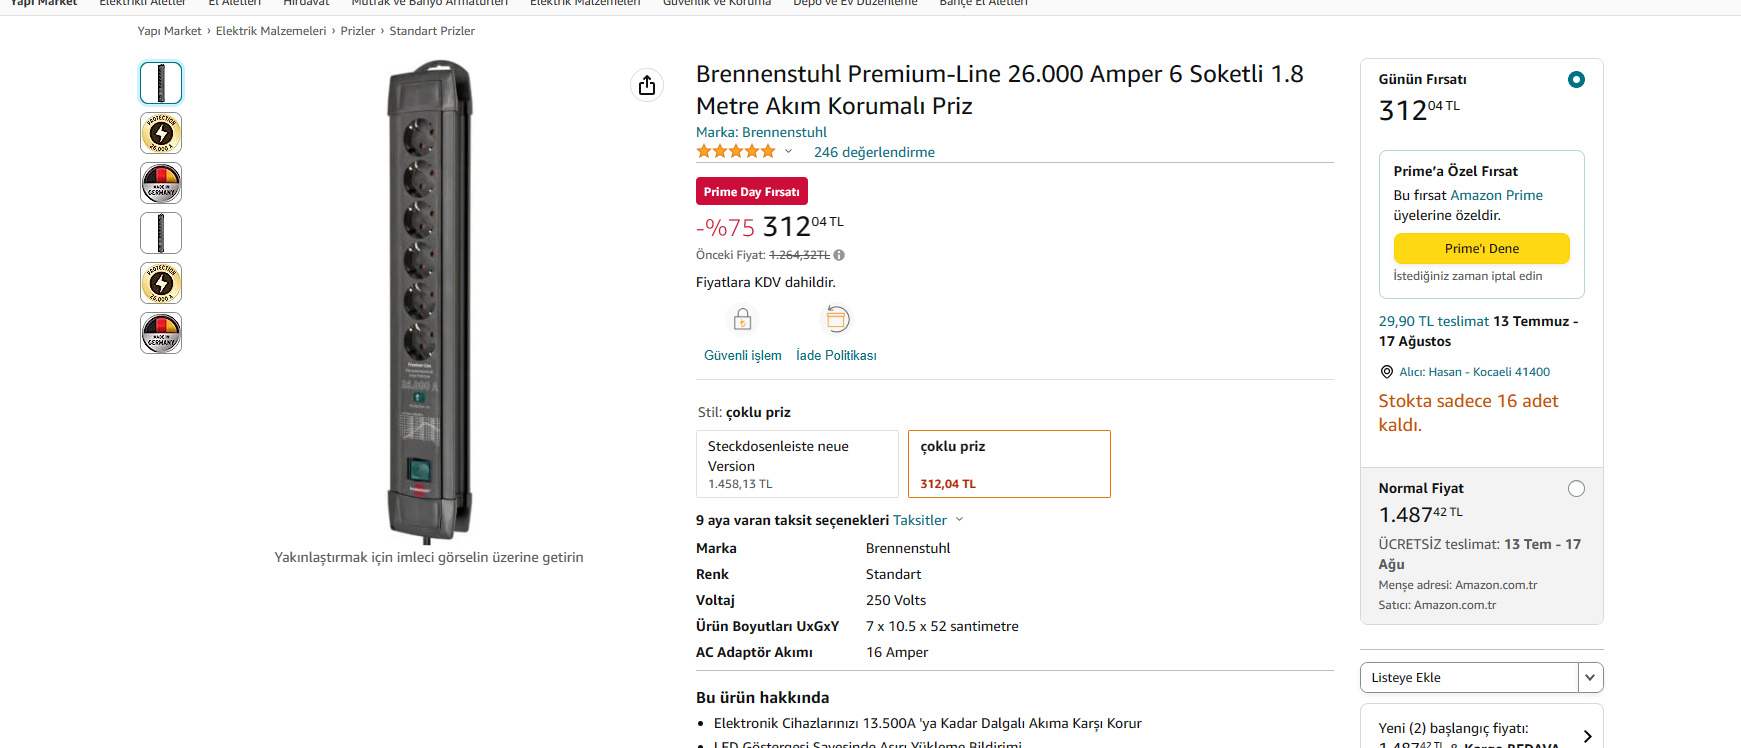Open the Yeni (2) offers arrow
This screenshot has width=1741, height=748.
point(1587,736)
